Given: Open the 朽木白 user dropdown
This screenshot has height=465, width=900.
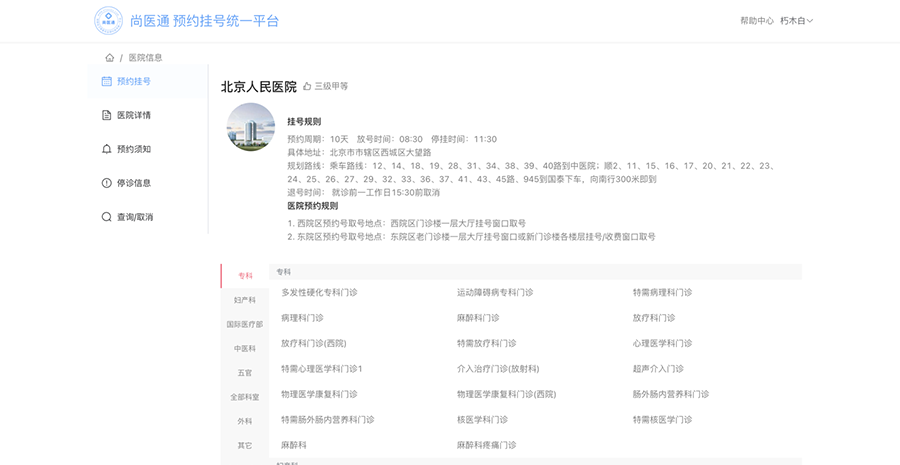Looking at the screenshot, I should (797, 21).
